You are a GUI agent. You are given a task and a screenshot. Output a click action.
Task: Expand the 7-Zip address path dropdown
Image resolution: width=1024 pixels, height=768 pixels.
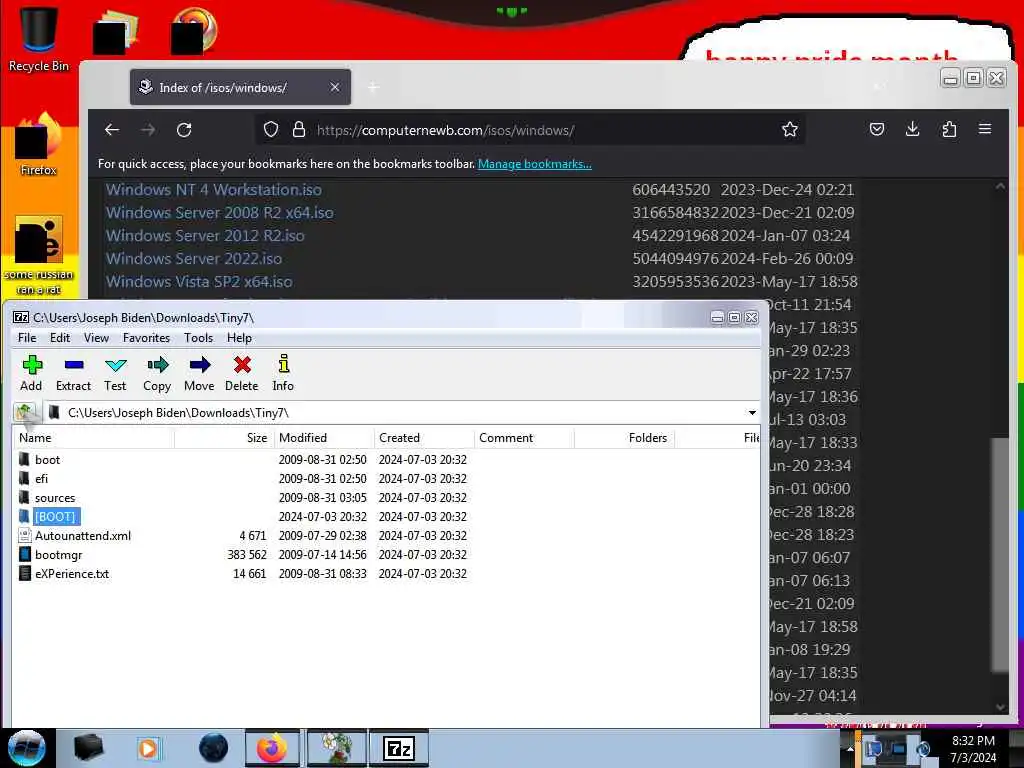pos(752,413)
